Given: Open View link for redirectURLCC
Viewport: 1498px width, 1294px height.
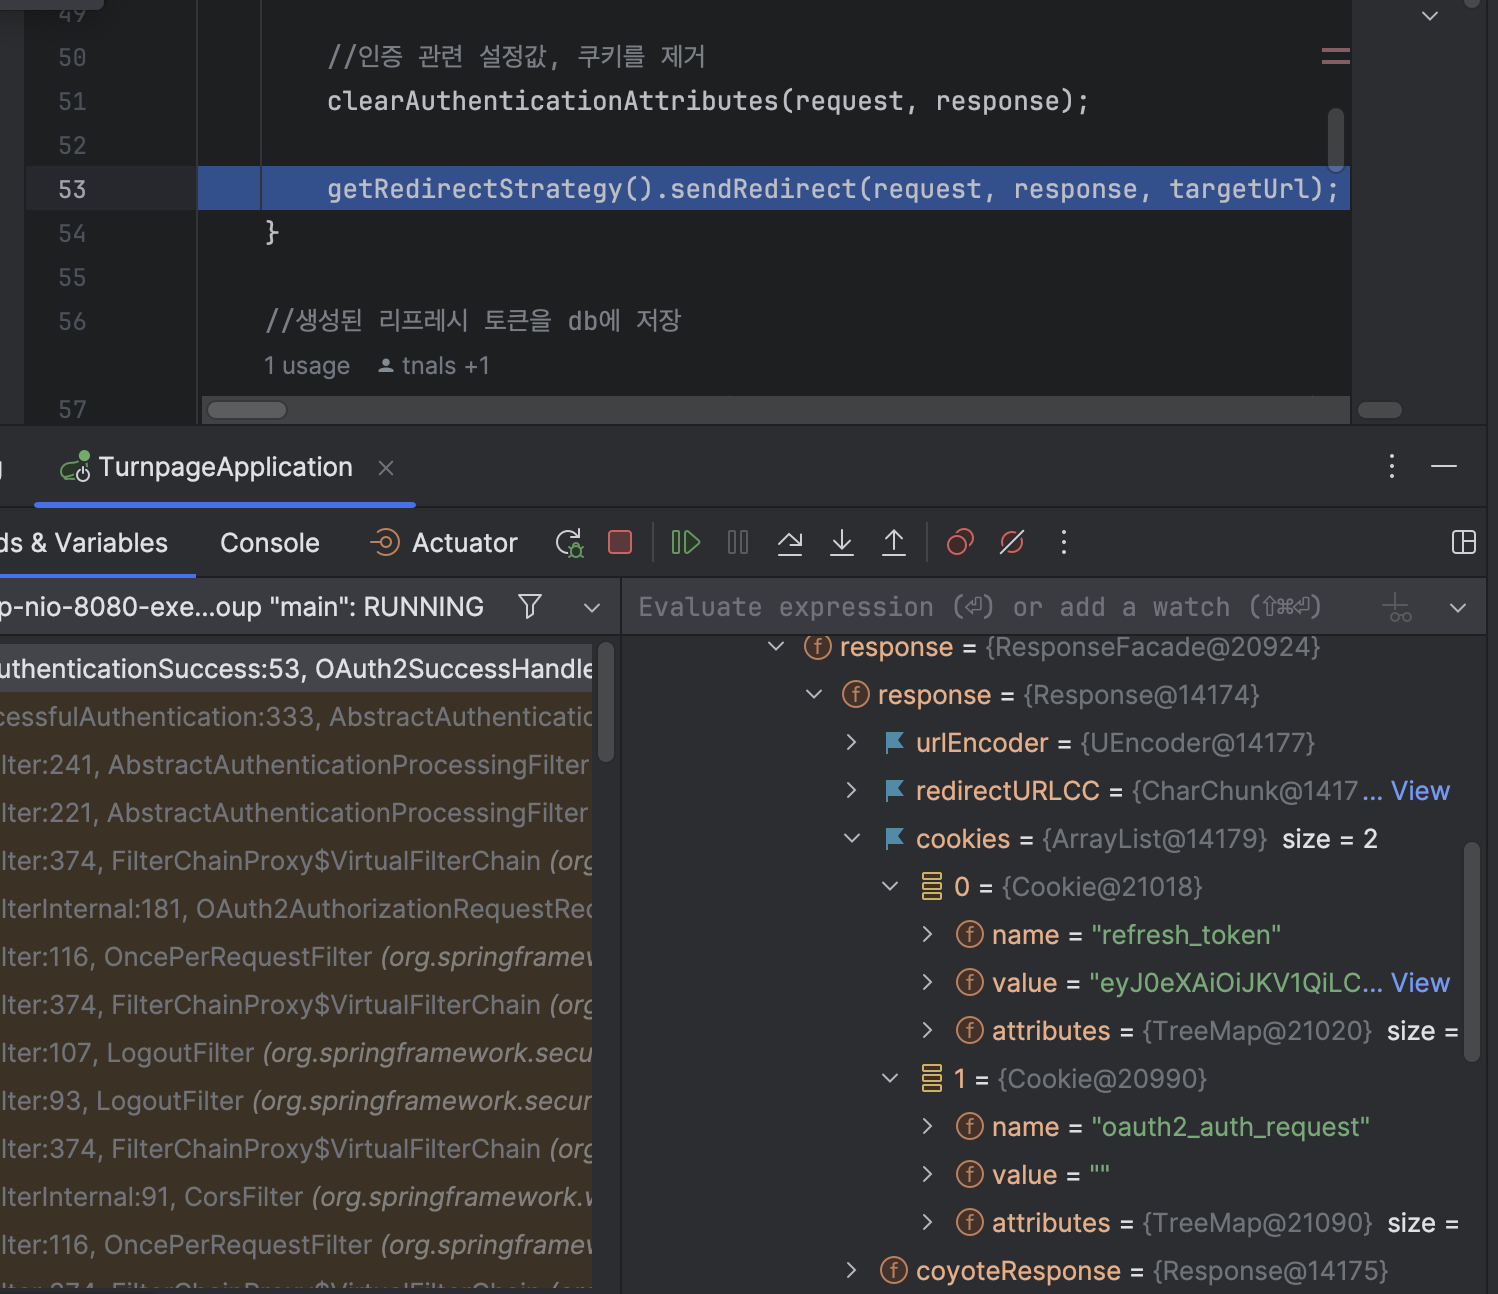Looking at the screenshot, I should pyautogui.click(x=1420, y=791).
